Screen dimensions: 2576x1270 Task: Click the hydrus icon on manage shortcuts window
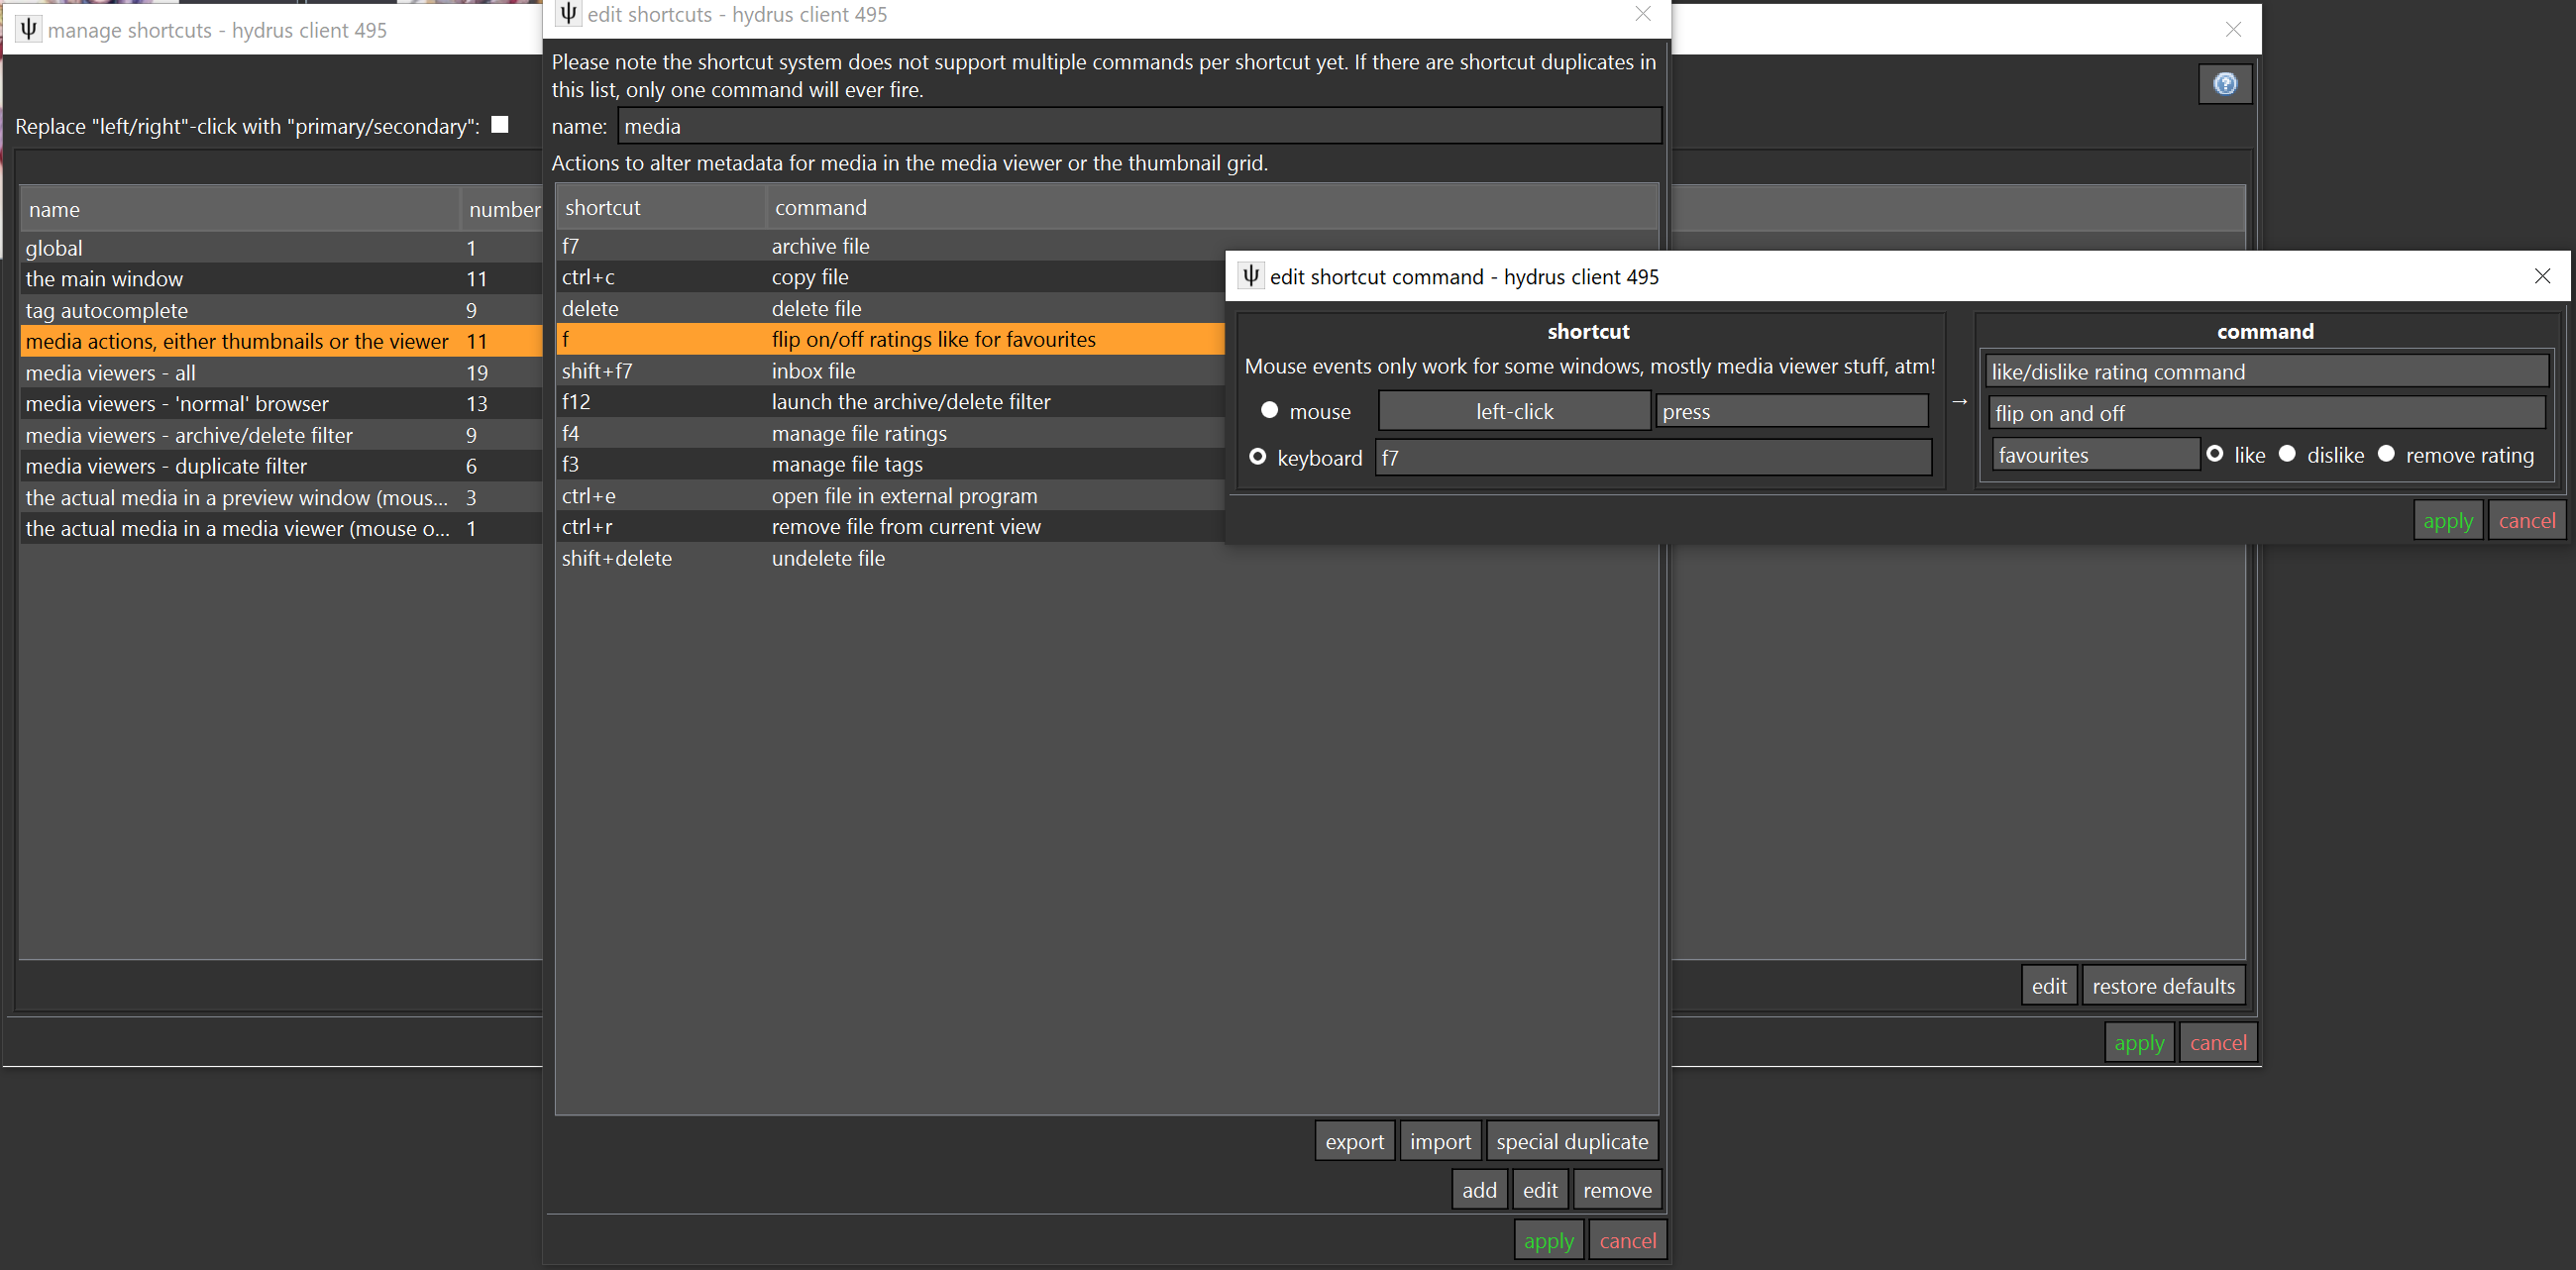point(26,29)
